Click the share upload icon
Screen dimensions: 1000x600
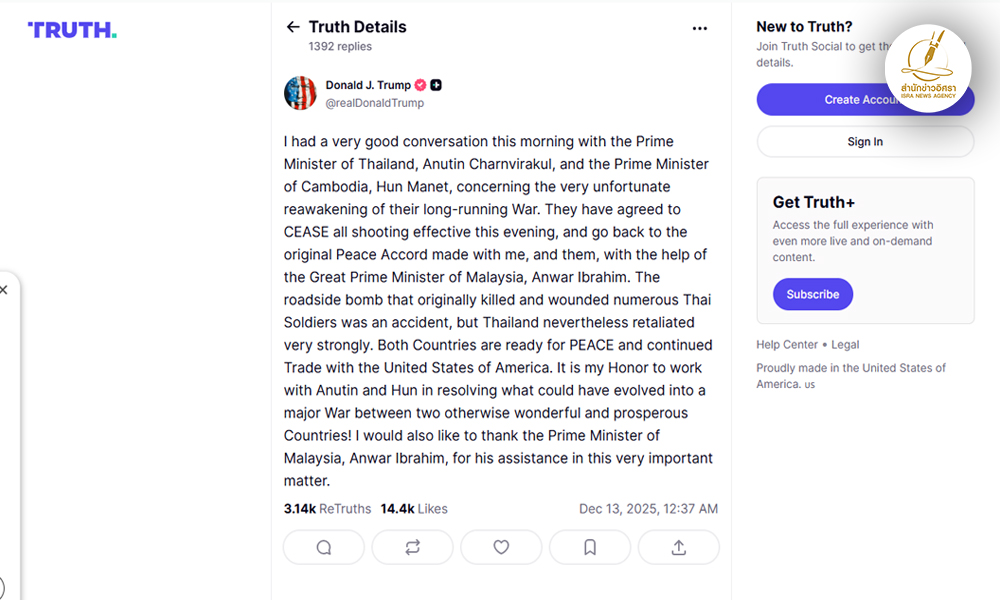678,547
